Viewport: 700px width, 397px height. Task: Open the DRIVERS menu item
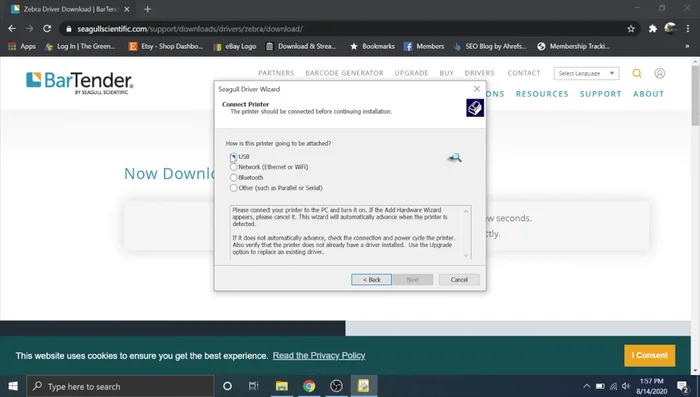[x=479, y=73]
